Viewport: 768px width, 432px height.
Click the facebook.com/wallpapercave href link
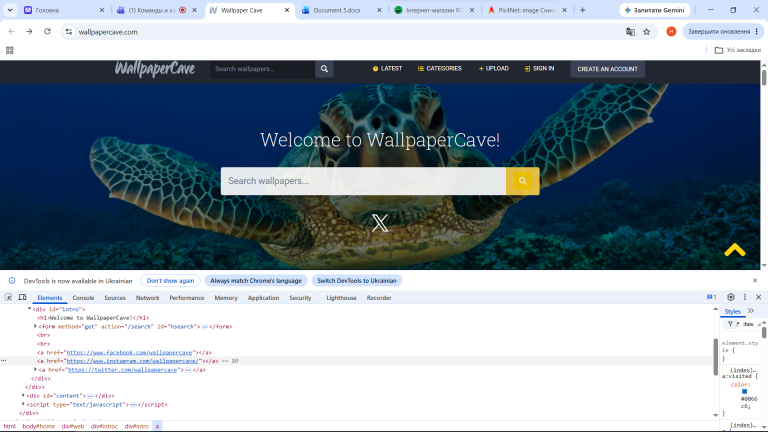click(129, 352)
